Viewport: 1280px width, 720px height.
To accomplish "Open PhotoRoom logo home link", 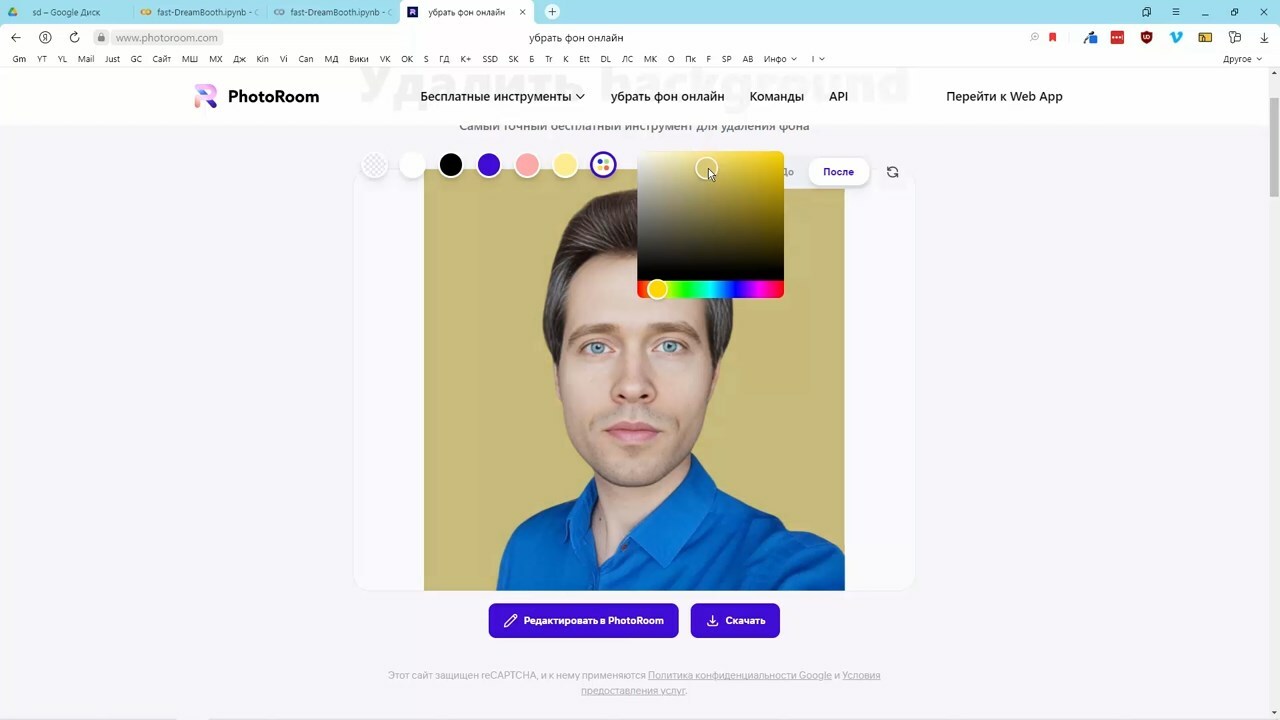I will coord(257,96).
